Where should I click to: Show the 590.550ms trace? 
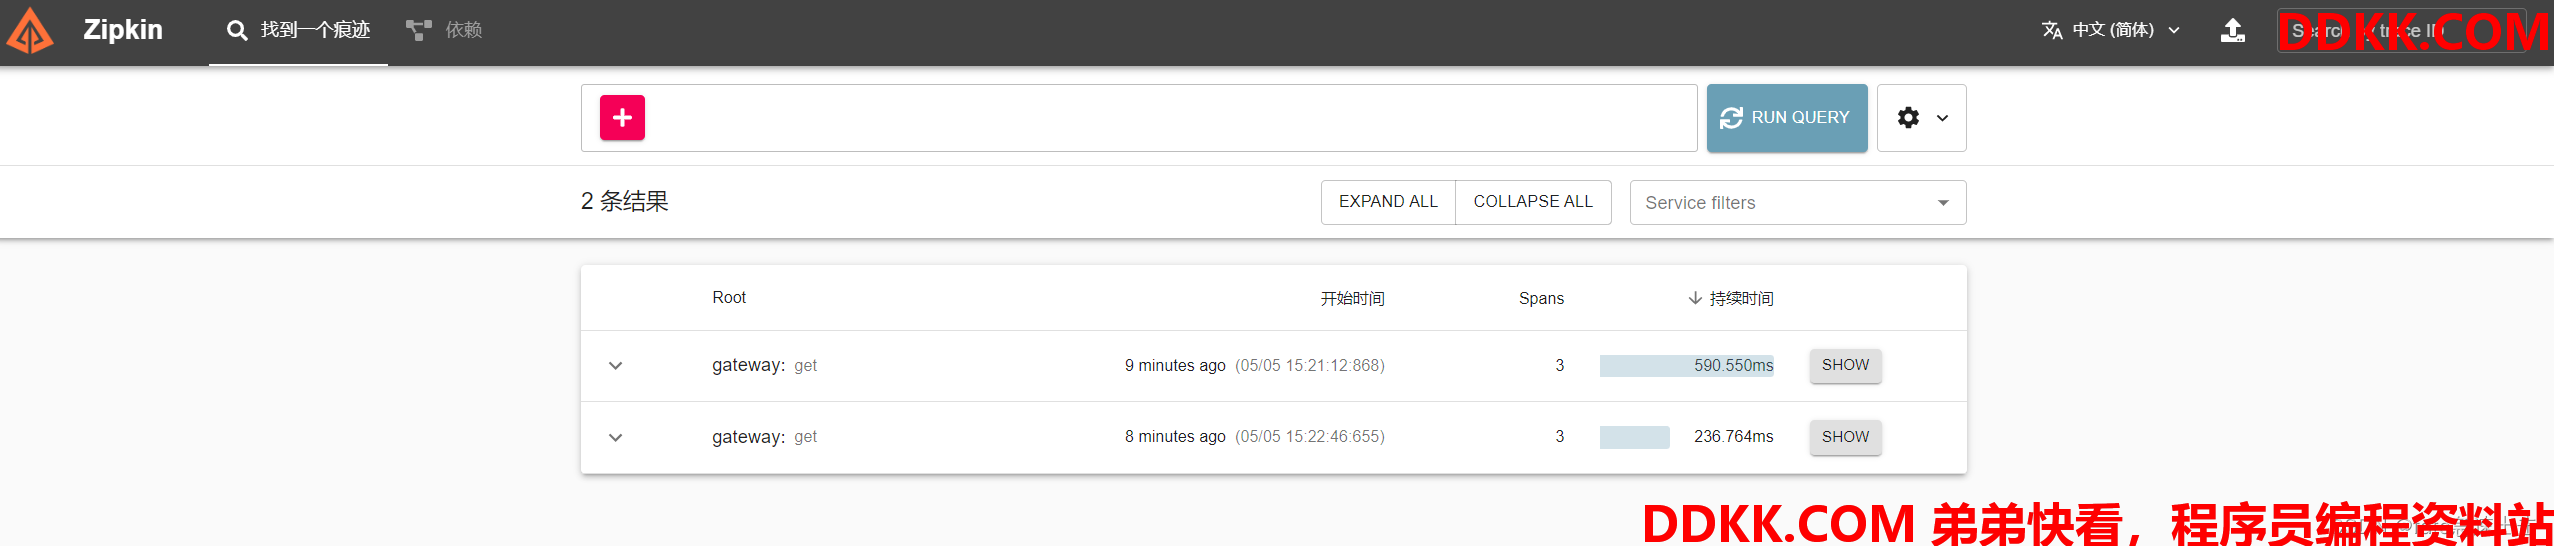1845,365
